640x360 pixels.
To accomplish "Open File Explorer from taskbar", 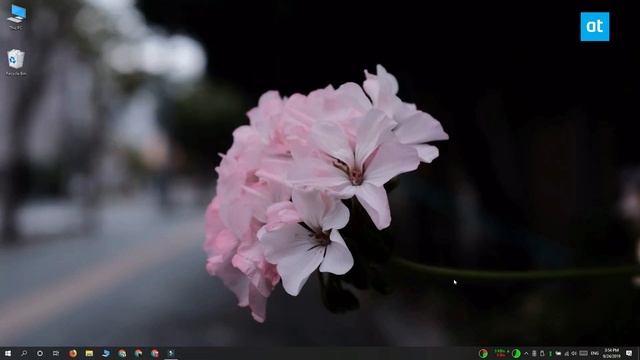I will [x=89, y=353].
